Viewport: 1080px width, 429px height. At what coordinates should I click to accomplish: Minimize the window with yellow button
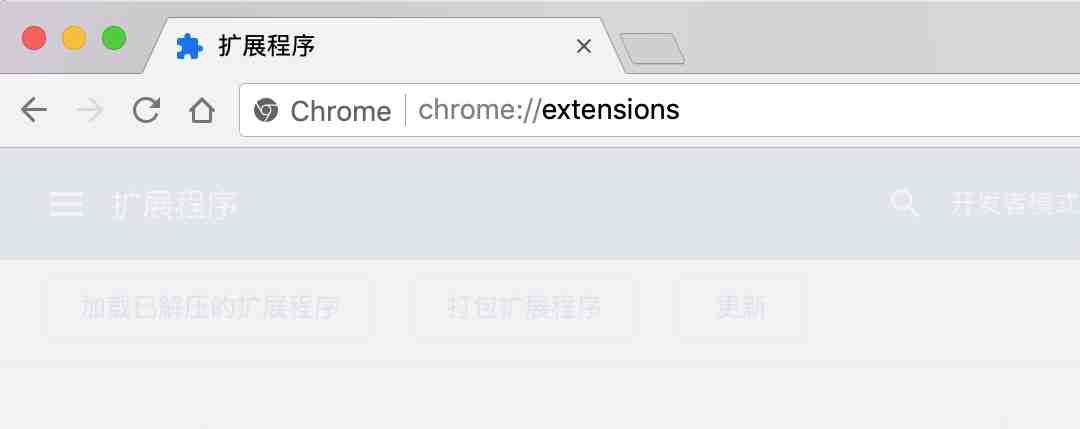[74, 38]
